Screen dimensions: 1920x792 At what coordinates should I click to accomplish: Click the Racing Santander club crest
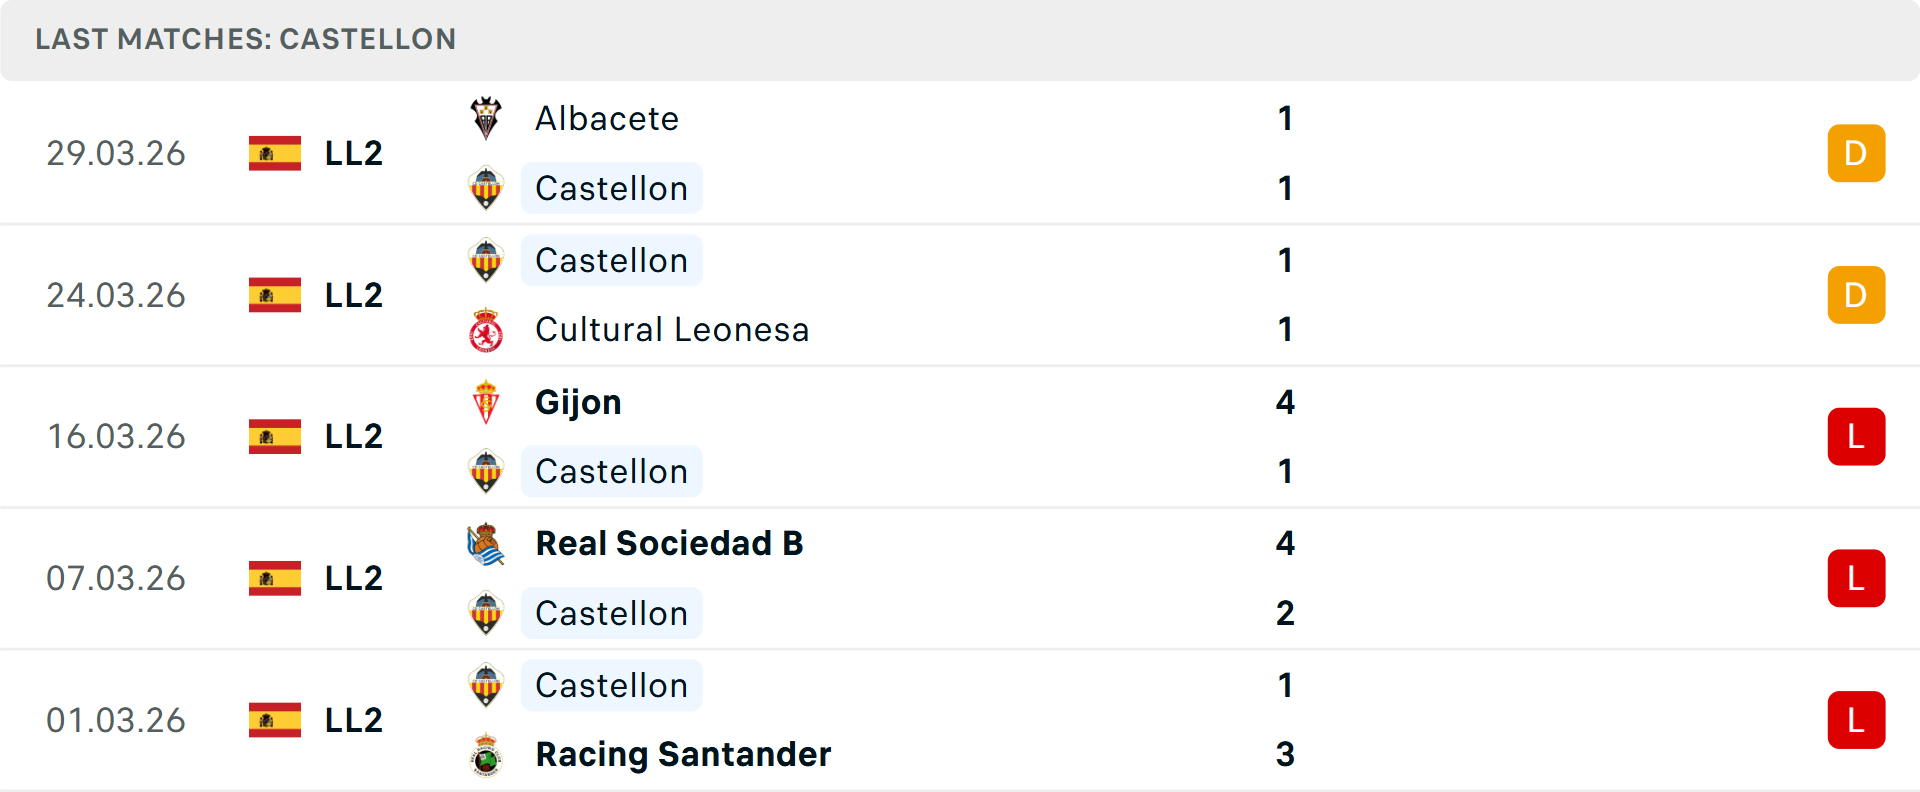click(486, 755)
